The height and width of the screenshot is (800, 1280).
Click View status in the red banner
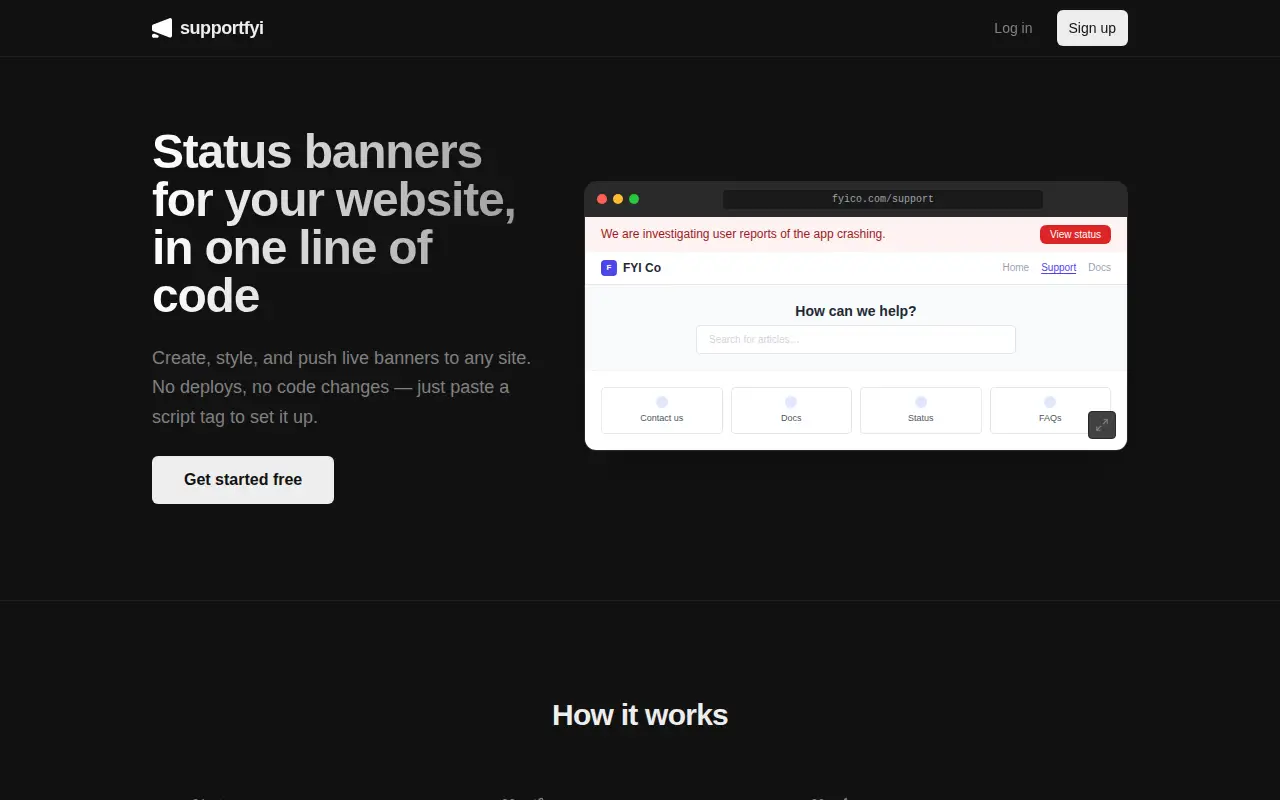point(1075,234)
